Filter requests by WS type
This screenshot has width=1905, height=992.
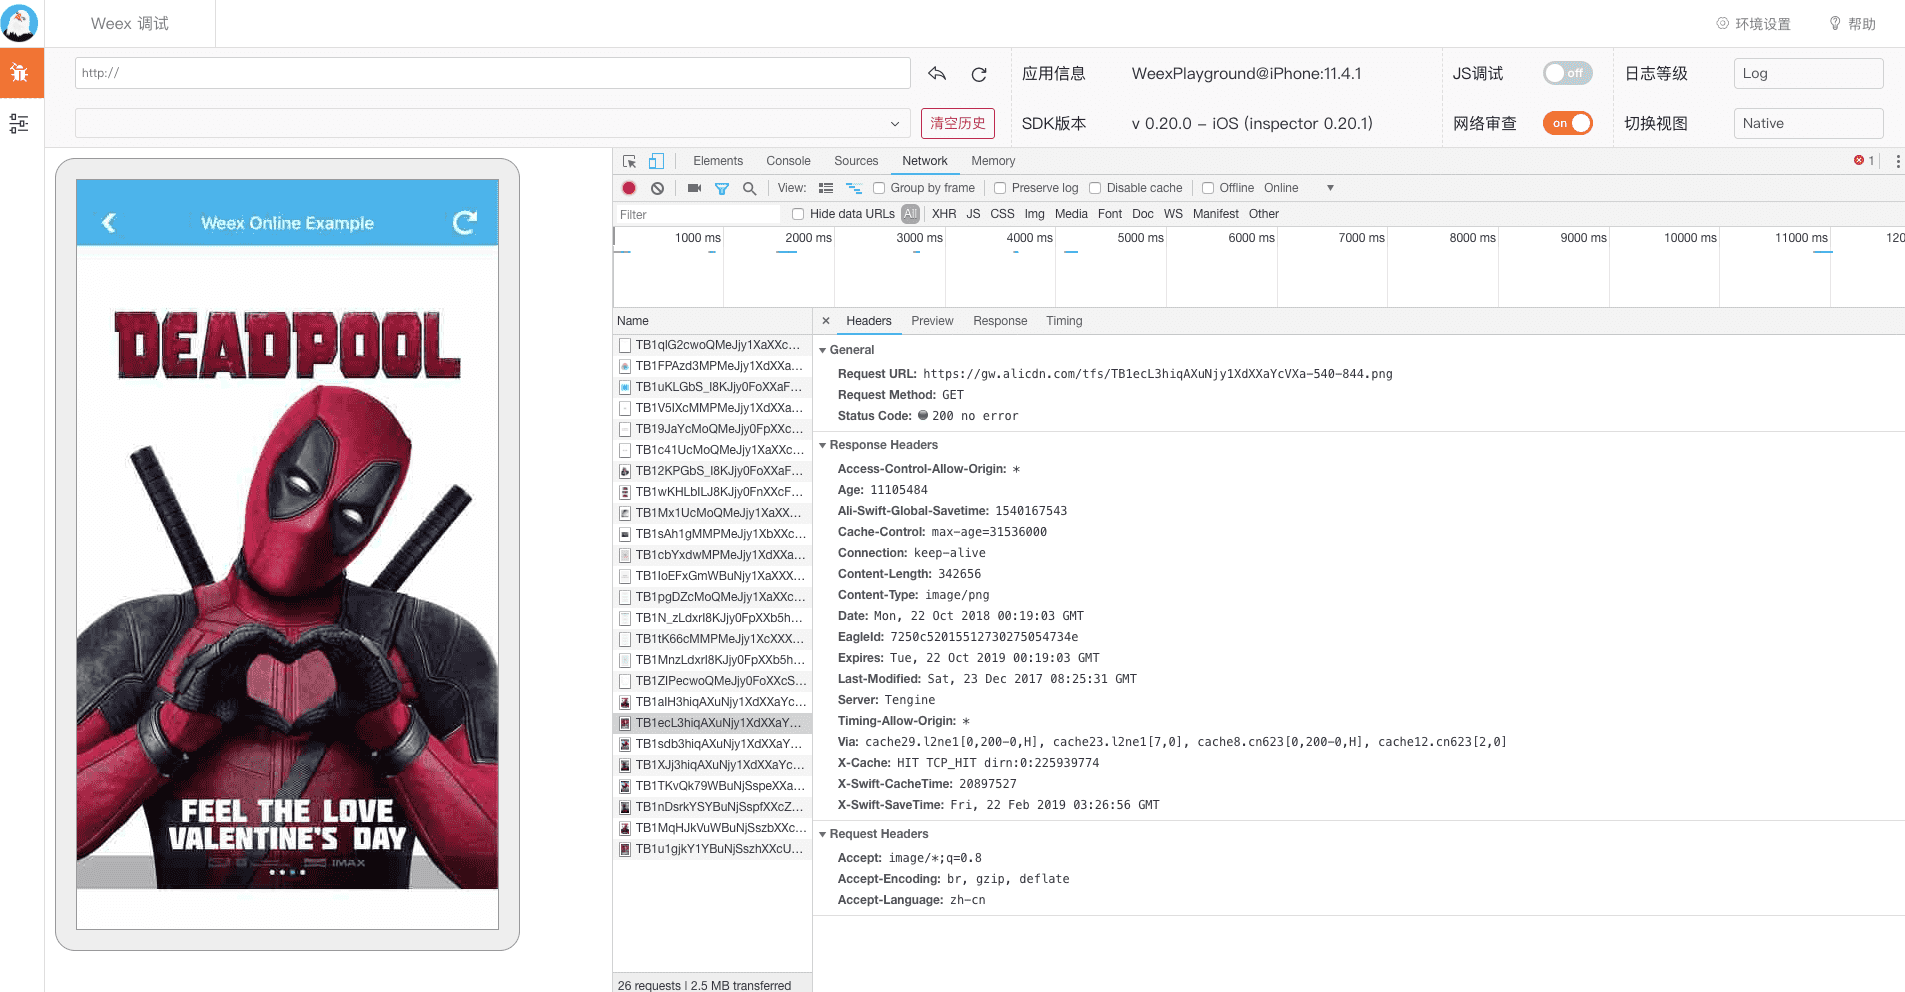coord(1173,214)
